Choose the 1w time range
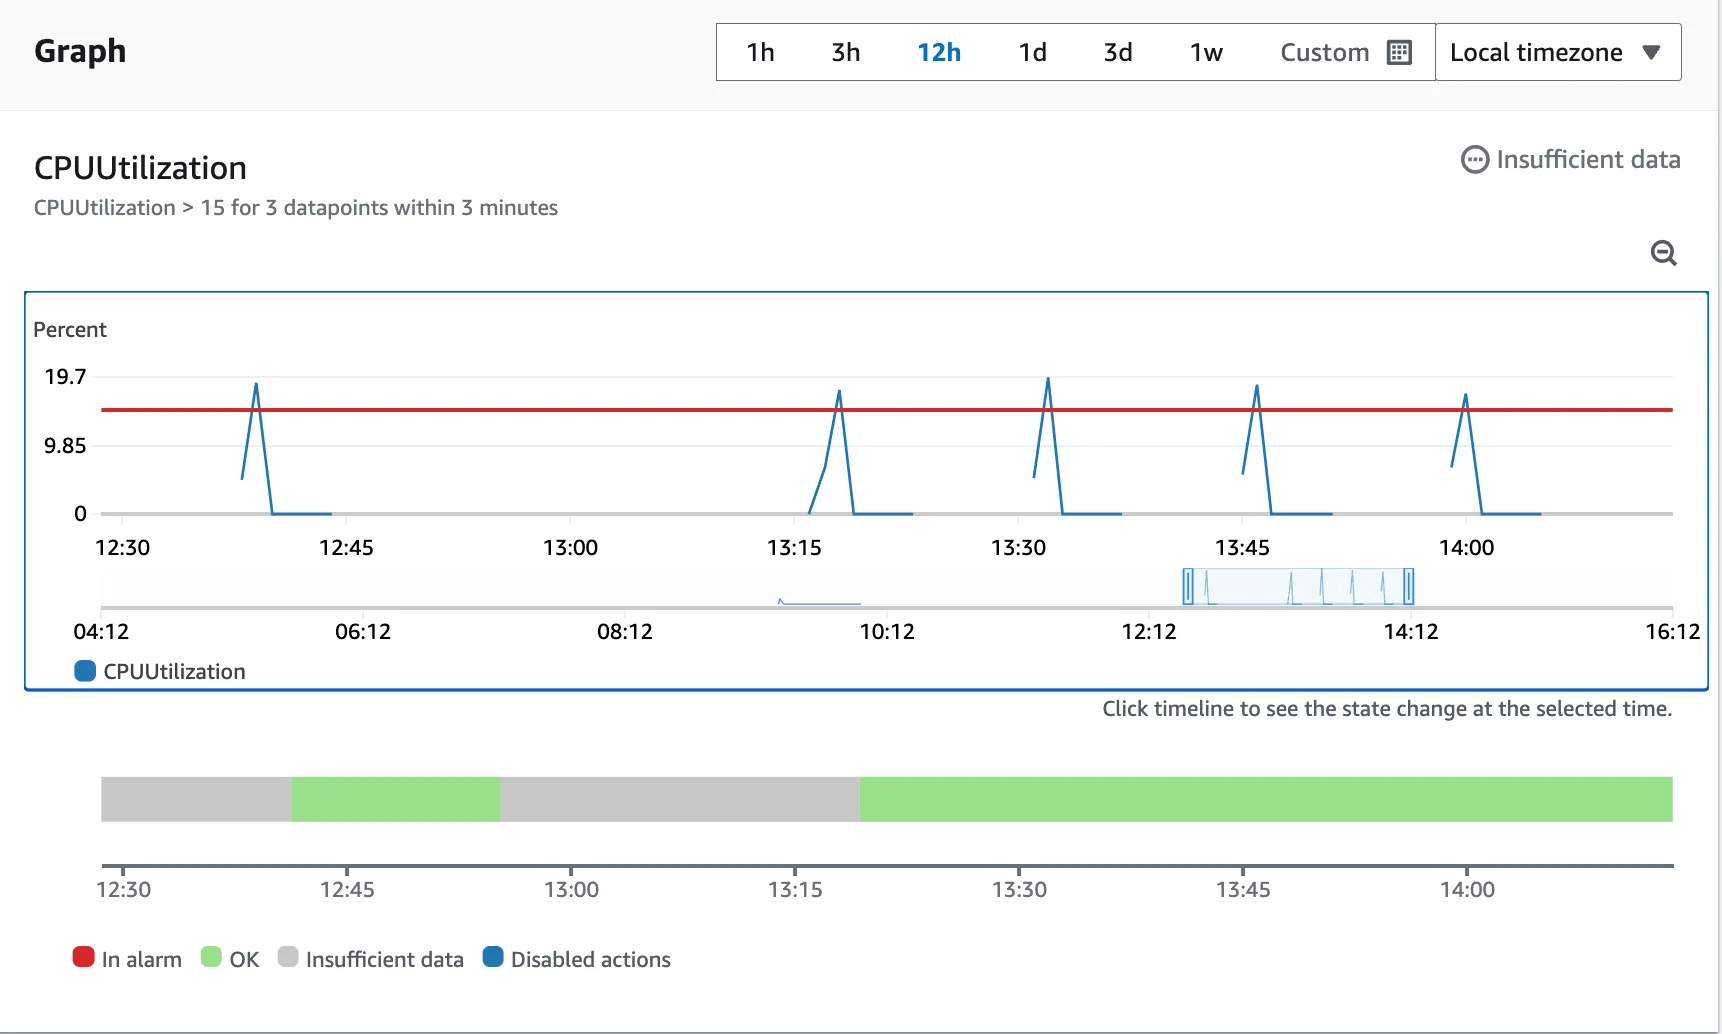Viewport: 1722px width, 1034px height. 1206,52
